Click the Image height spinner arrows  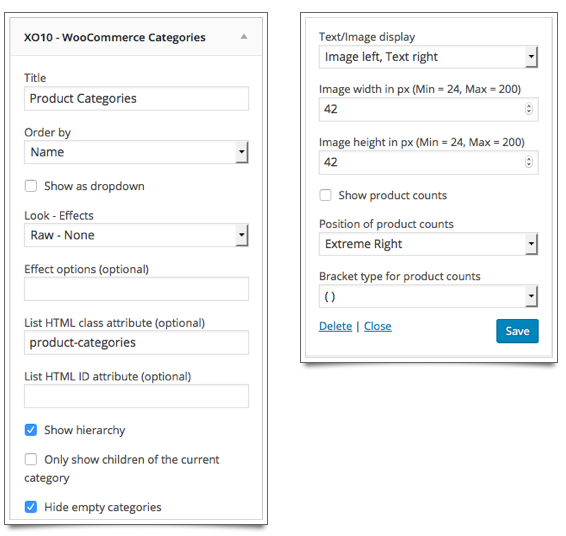[x=529, y=162]
